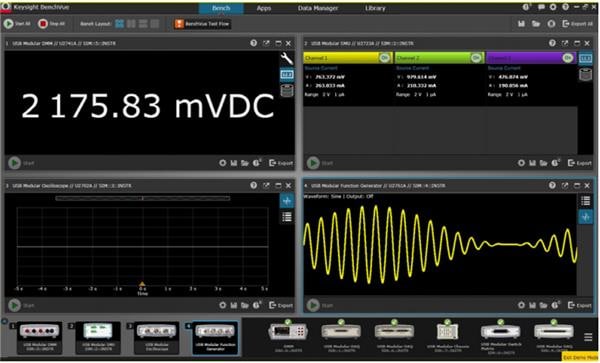Open the instrument tray hamburger menu

click(x=588, y=337)
